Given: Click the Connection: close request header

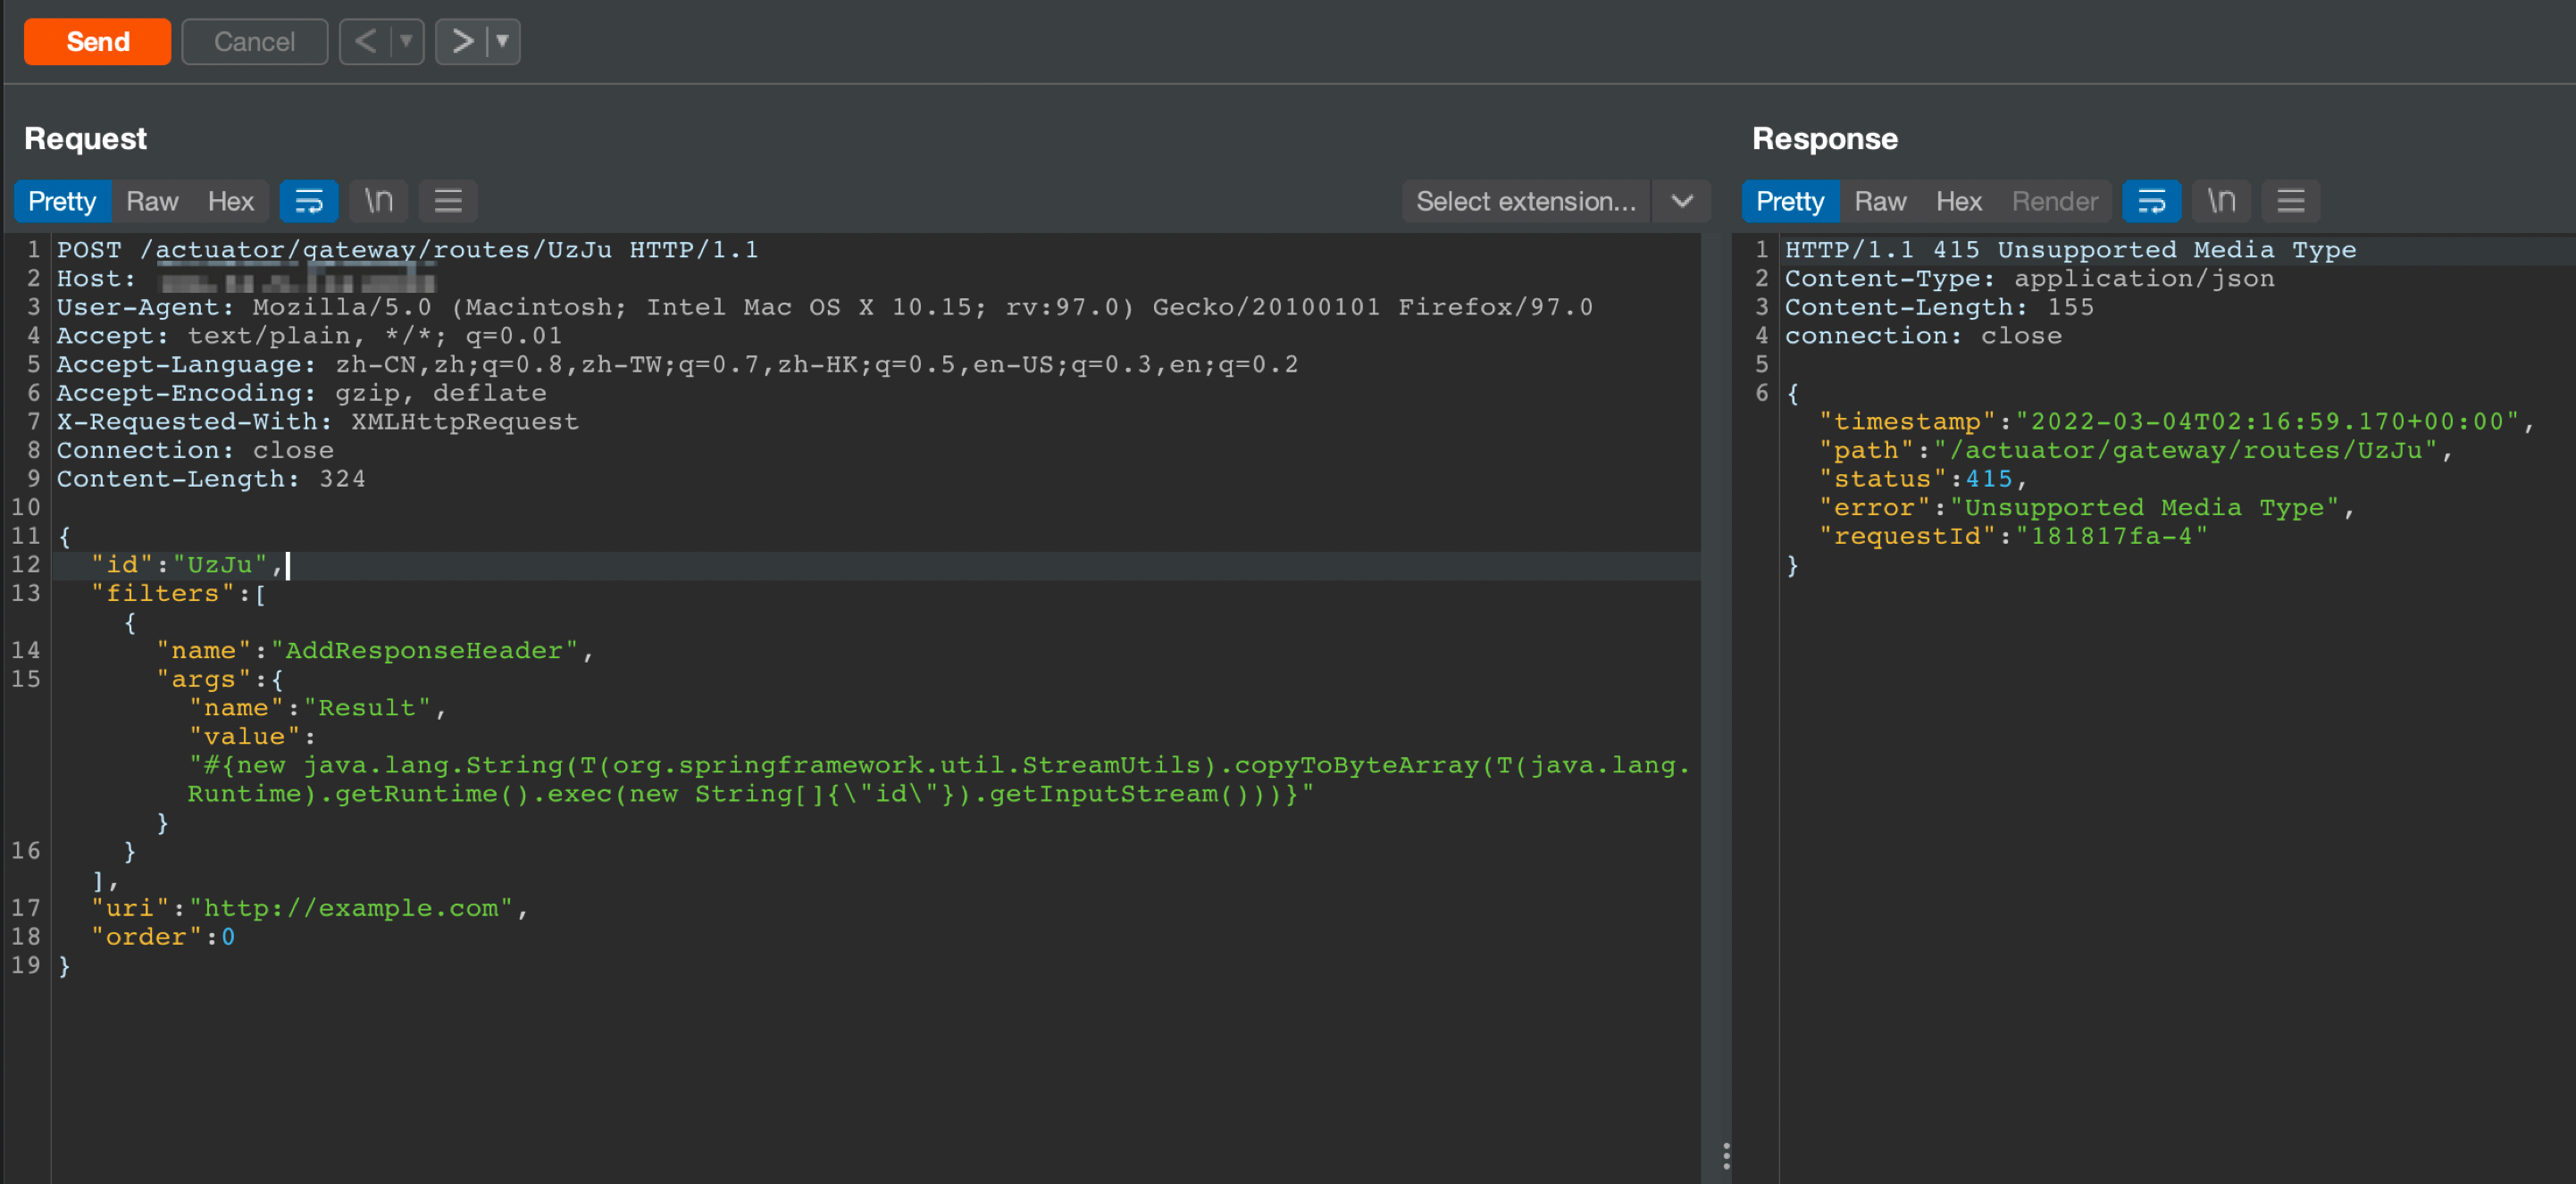Looking at the screenshot, I should click(x=195, y=451).
